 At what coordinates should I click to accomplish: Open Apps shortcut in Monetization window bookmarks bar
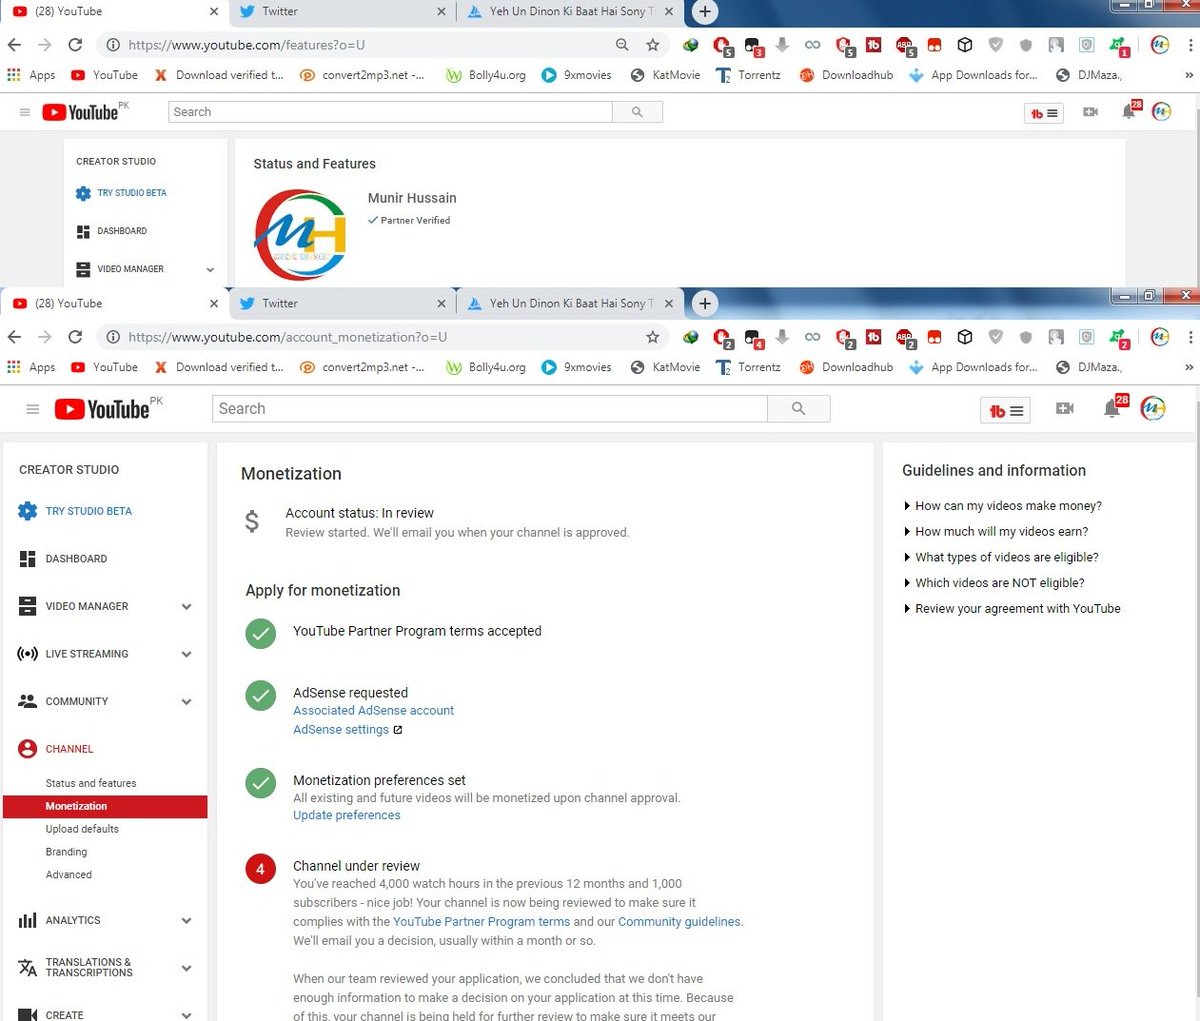(x=31, y=367)
